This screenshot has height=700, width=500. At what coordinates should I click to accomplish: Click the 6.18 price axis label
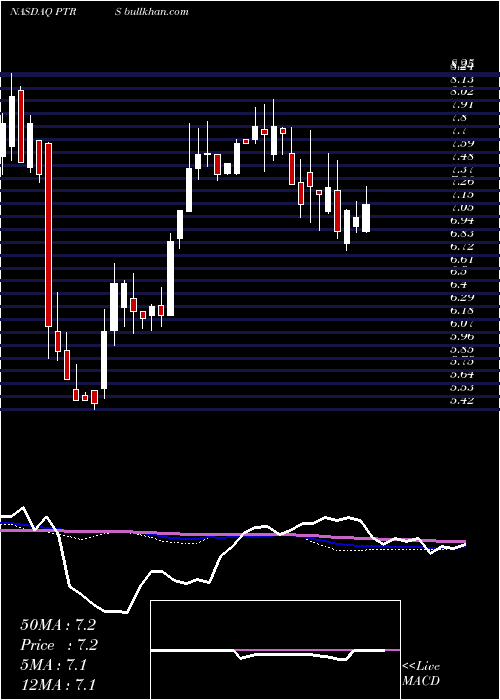462,311
